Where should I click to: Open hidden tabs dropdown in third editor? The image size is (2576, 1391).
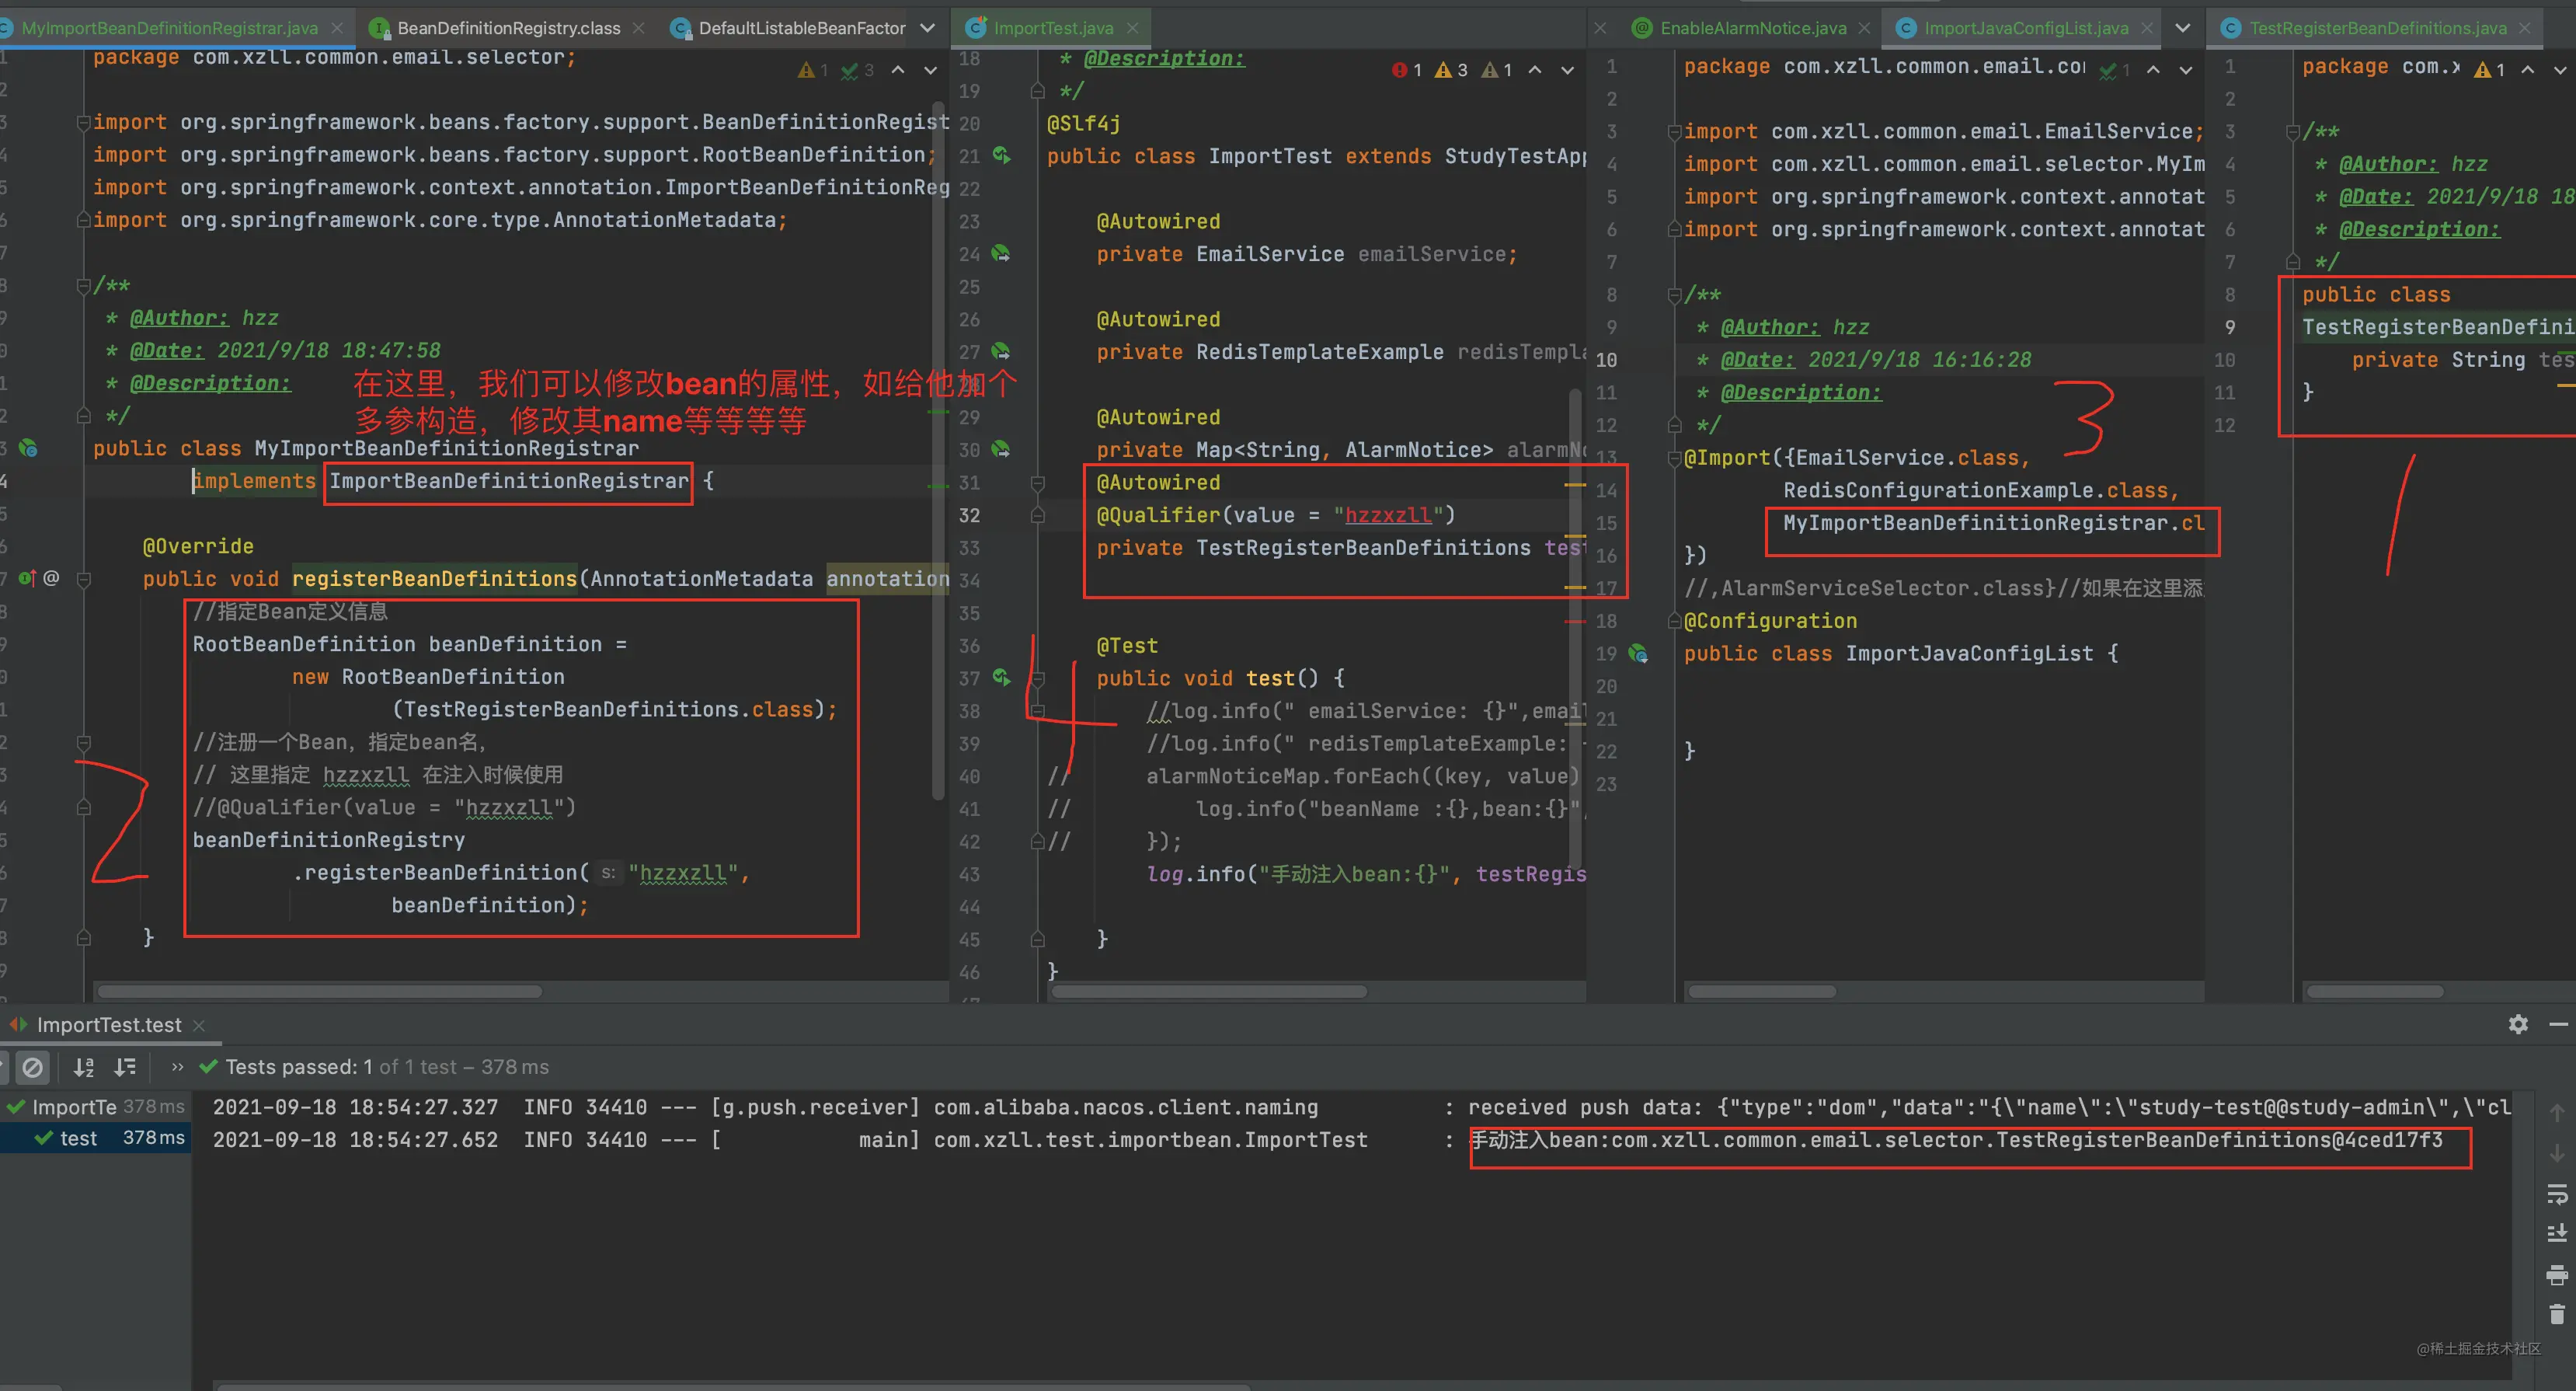click(2183, 28)
